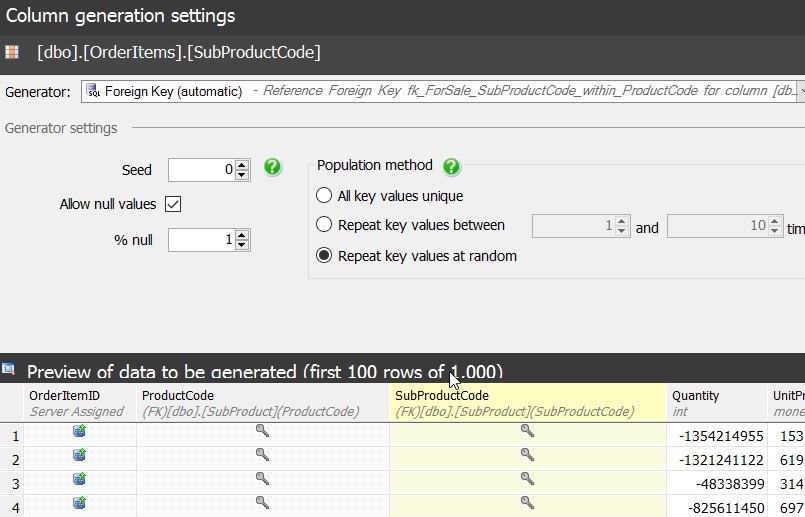Click the maximum repeat value field

point(717,226)
